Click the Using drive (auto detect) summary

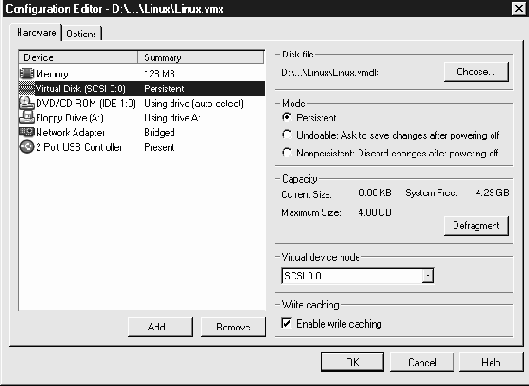click(194, 103)
